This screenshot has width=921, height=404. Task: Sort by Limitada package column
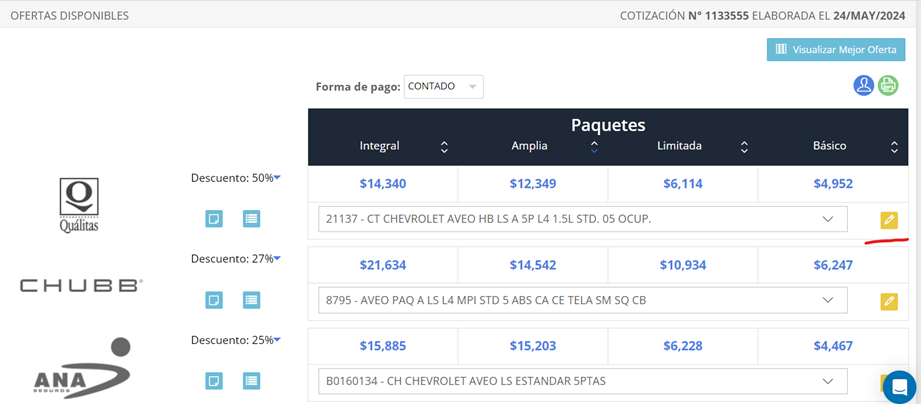(x=744, y=147)
